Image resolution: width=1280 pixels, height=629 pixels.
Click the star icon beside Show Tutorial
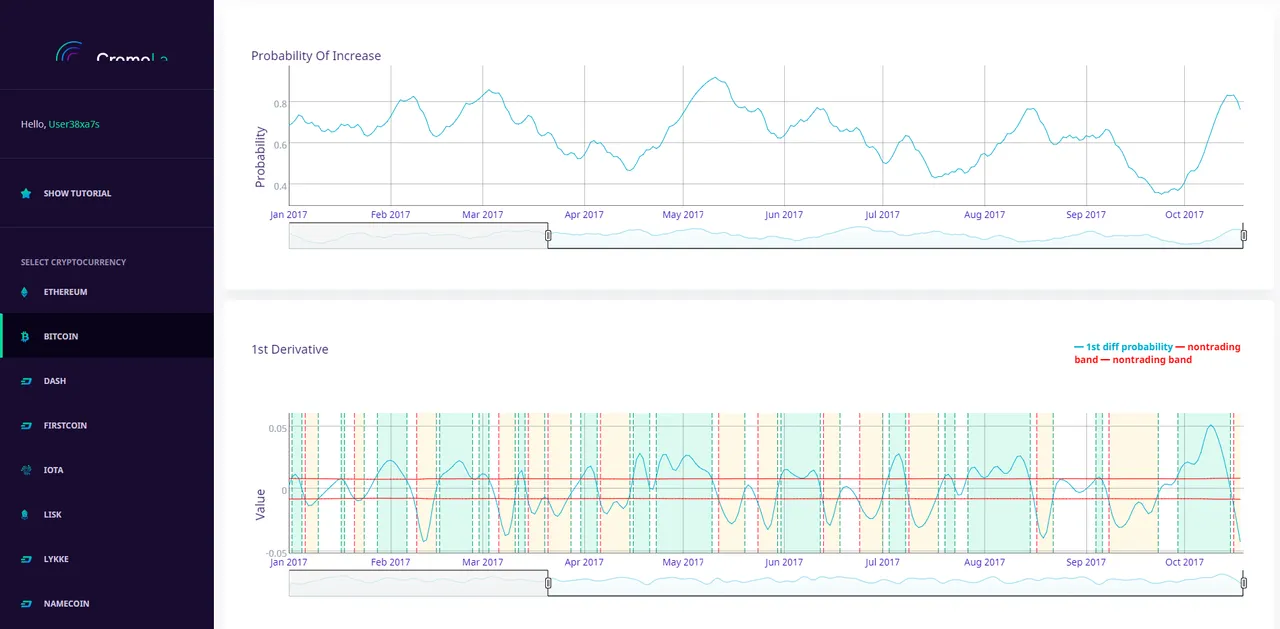pos(26,193)
